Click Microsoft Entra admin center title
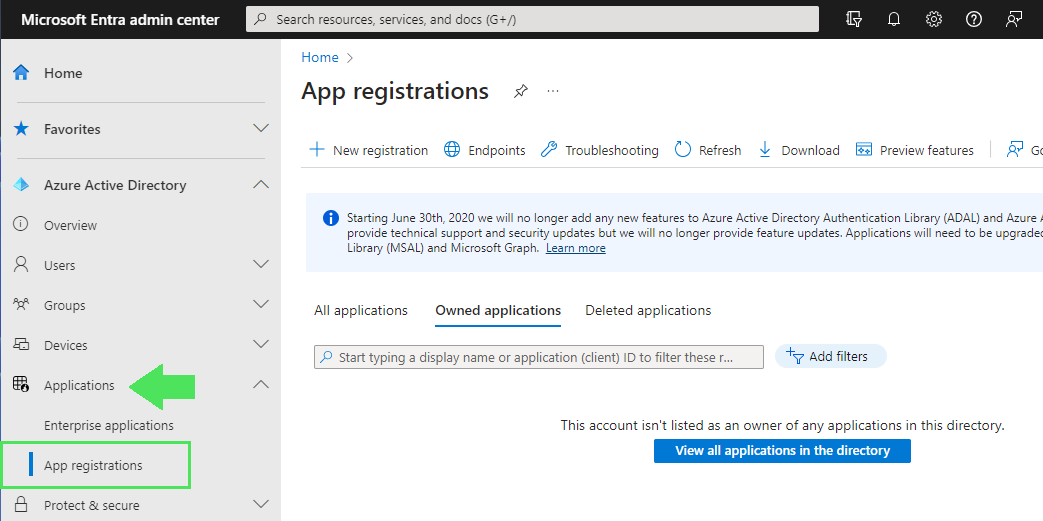This screenshot has width=1043, height=521. [x=120, y=19]
